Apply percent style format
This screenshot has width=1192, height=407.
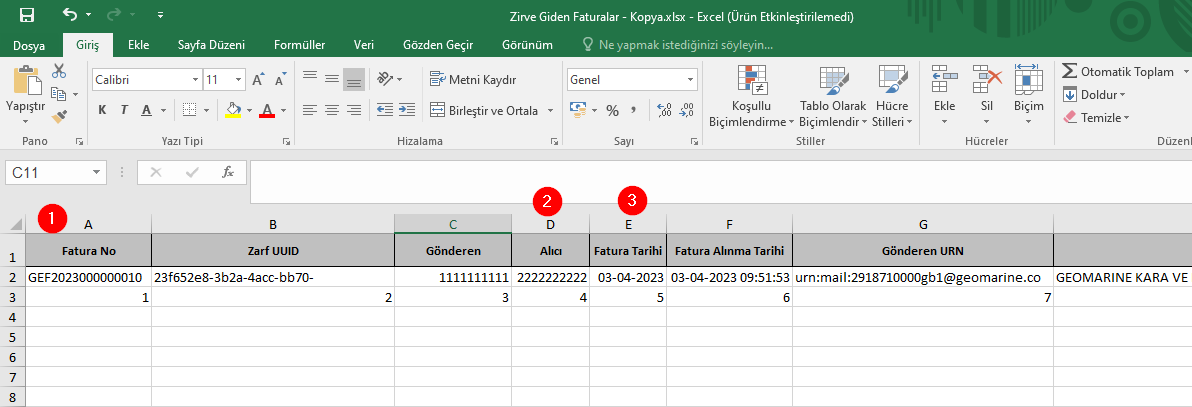point(612,111)
